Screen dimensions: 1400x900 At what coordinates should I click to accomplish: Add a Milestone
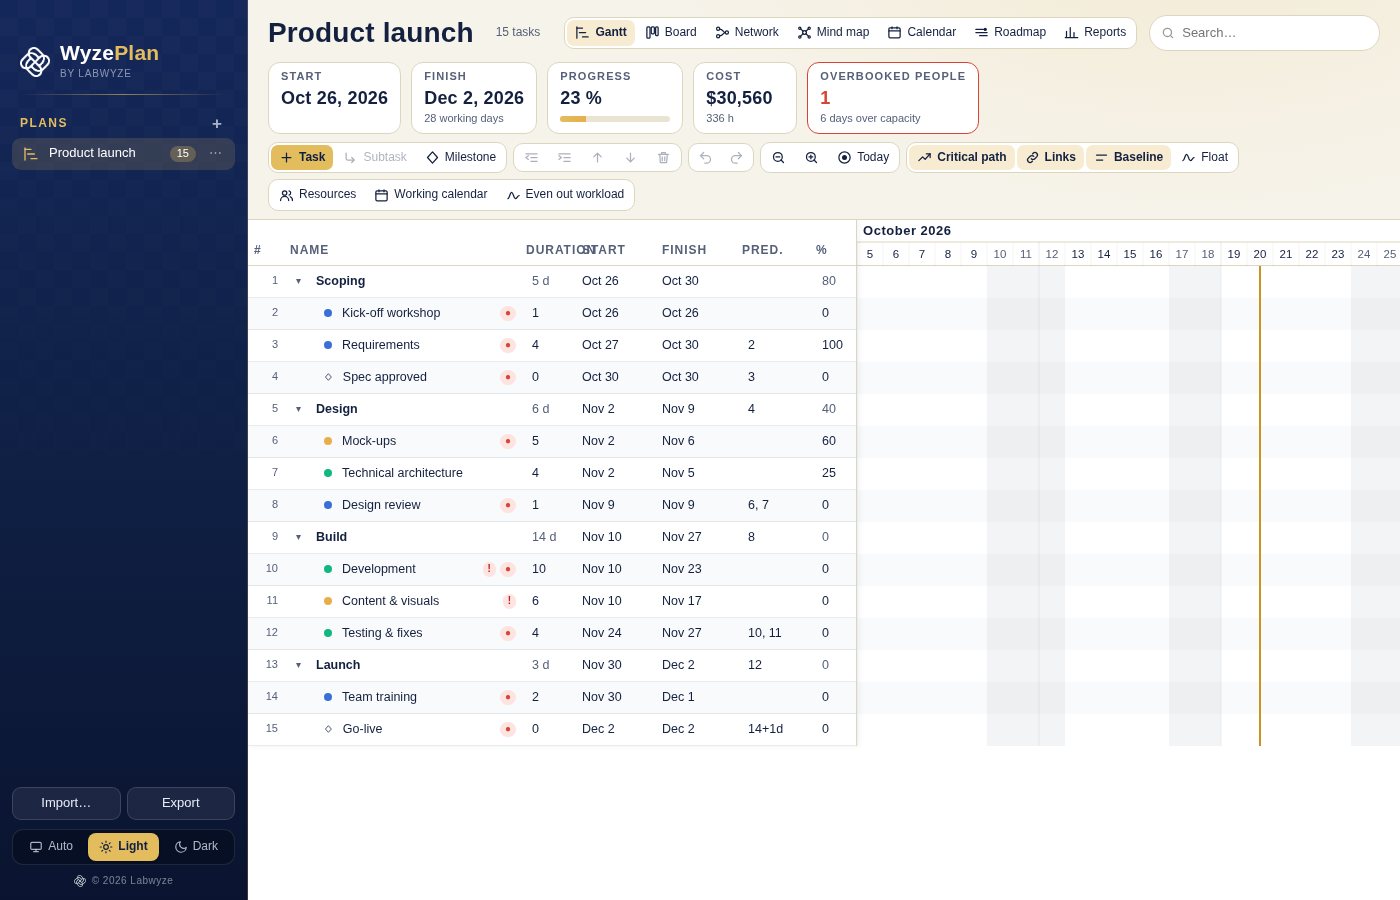pyautogui.click(x=461, y=157)
